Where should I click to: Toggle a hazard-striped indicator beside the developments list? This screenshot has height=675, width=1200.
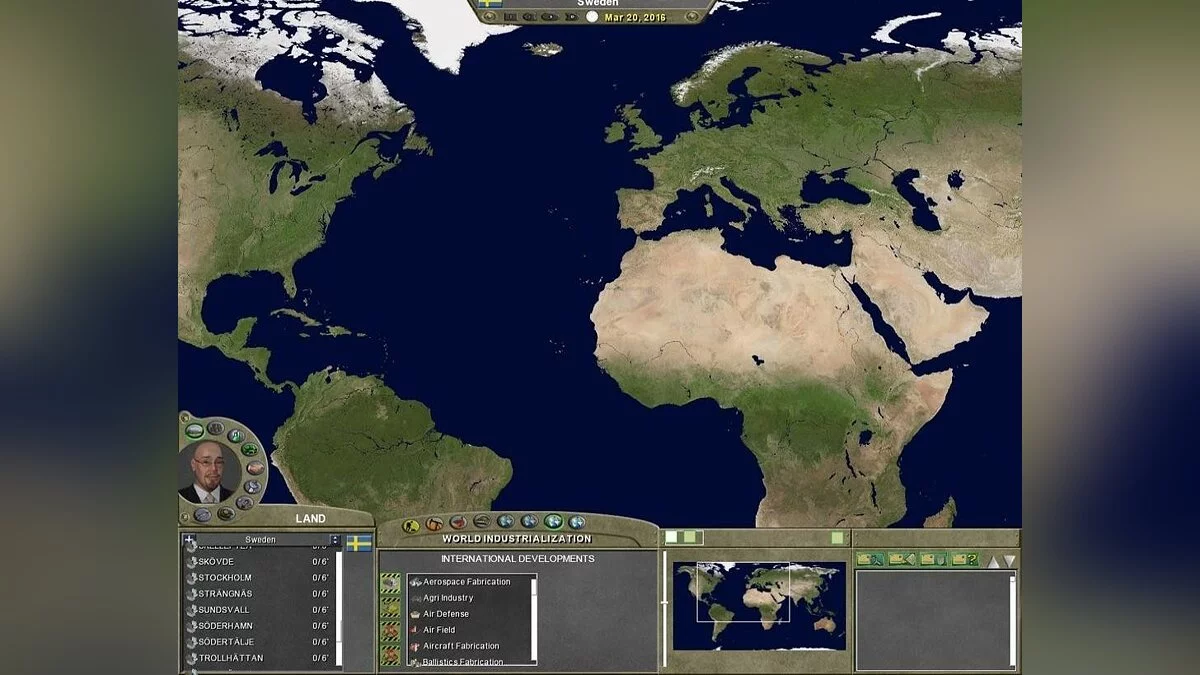point(390,580)
